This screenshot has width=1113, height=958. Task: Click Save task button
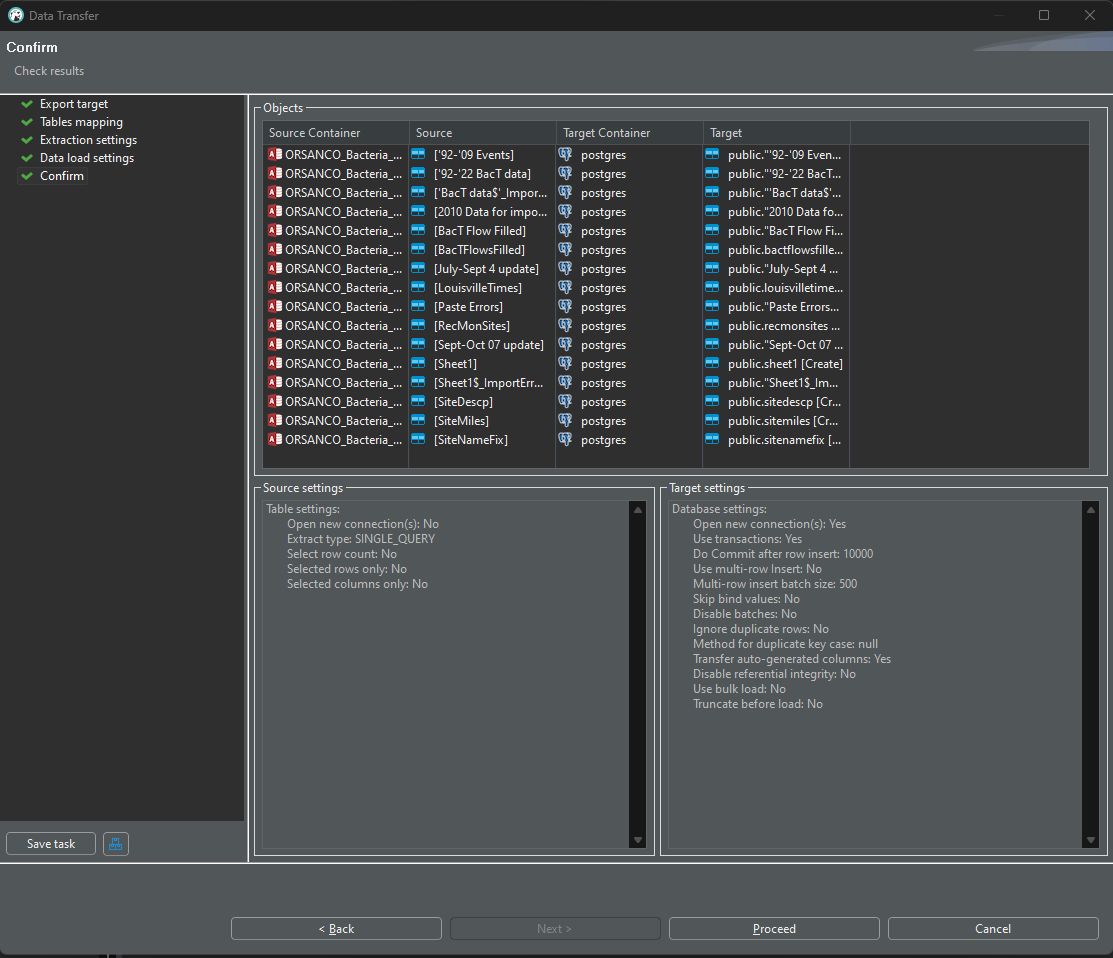click(x=51, y=843)
